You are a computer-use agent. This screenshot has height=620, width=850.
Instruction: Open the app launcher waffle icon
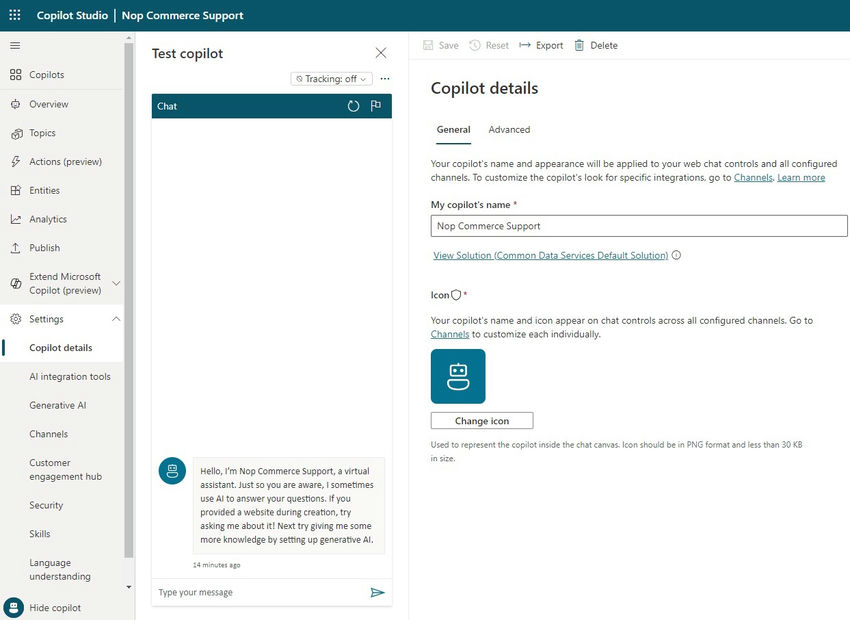tap(15, 15)
